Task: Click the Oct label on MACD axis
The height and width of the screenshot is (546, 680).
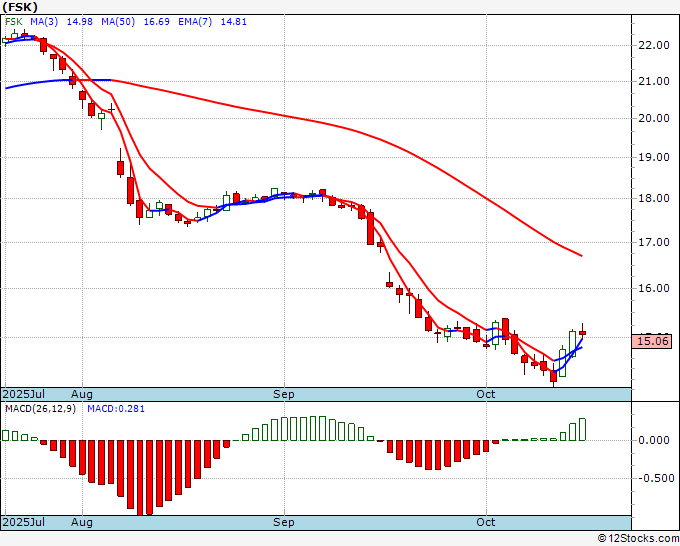Action: [x=486, y=522]
